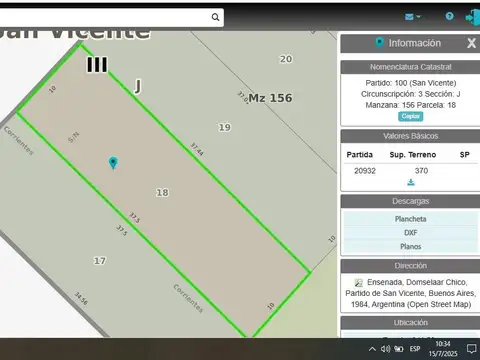Image resolution: width=480 pixels, height=360 pixels.
Task: Click the Nomenclatura Catastral header
Action: [x=410, y=67]
